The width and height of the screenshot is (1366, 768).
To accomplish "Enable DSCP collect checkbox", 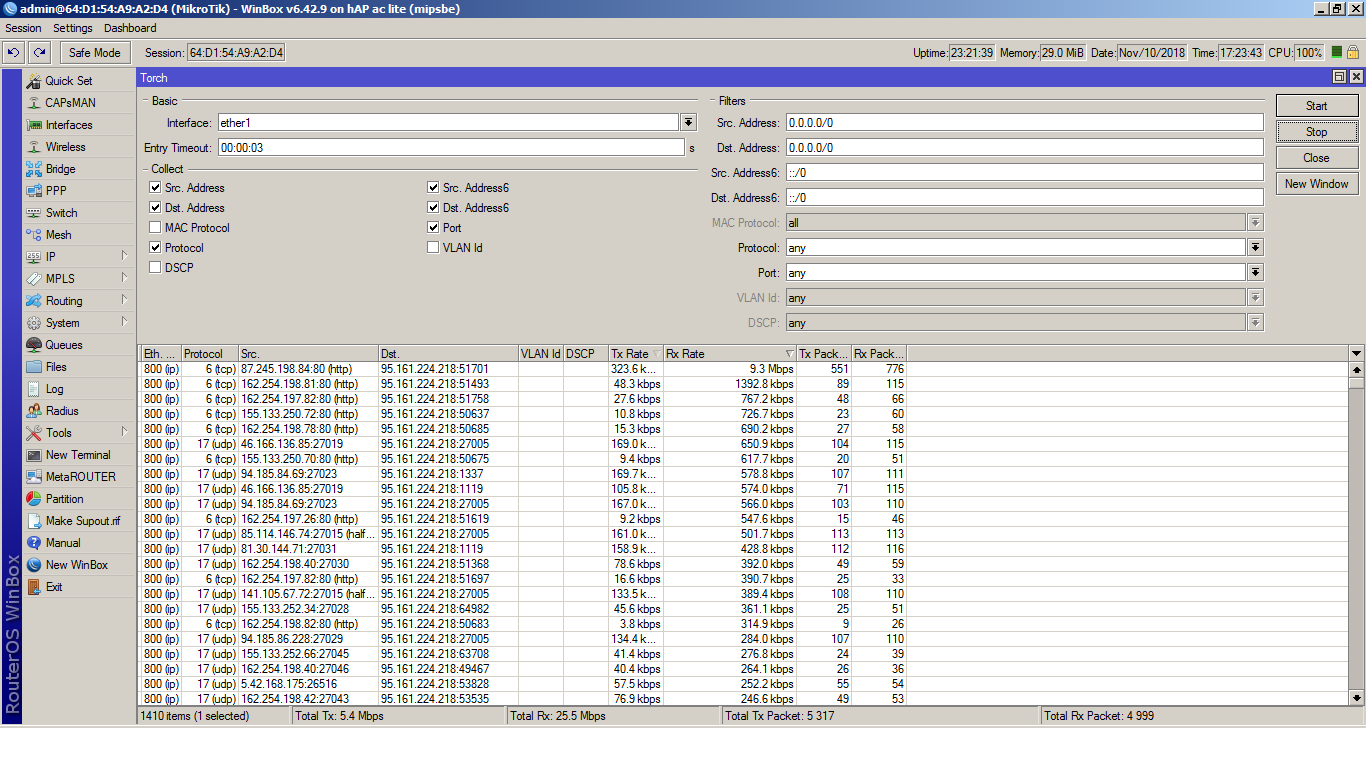I will point(155,268).
